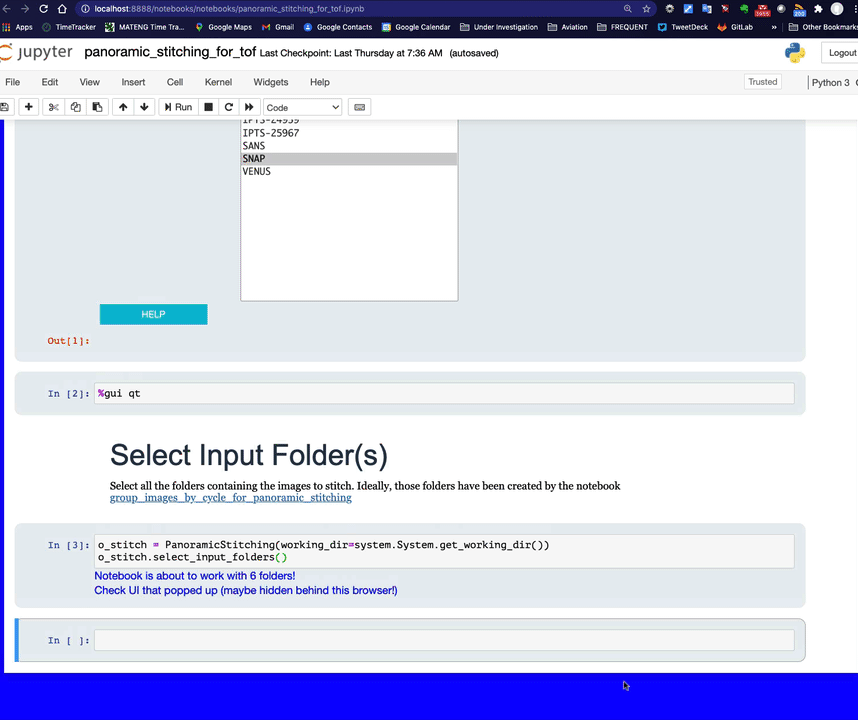Click into the empty code cell

pos(443,640)
